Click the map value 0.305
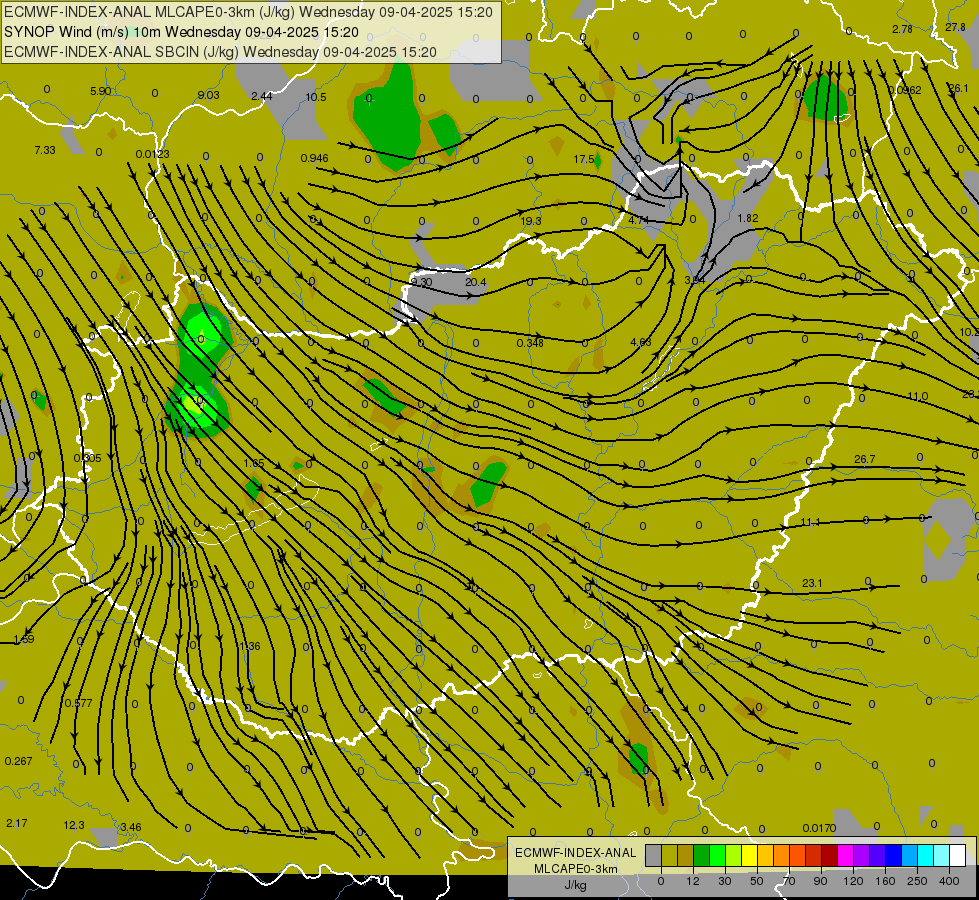Image resolution: width=979 pixels, height=900 pixels. click(87, 458)
